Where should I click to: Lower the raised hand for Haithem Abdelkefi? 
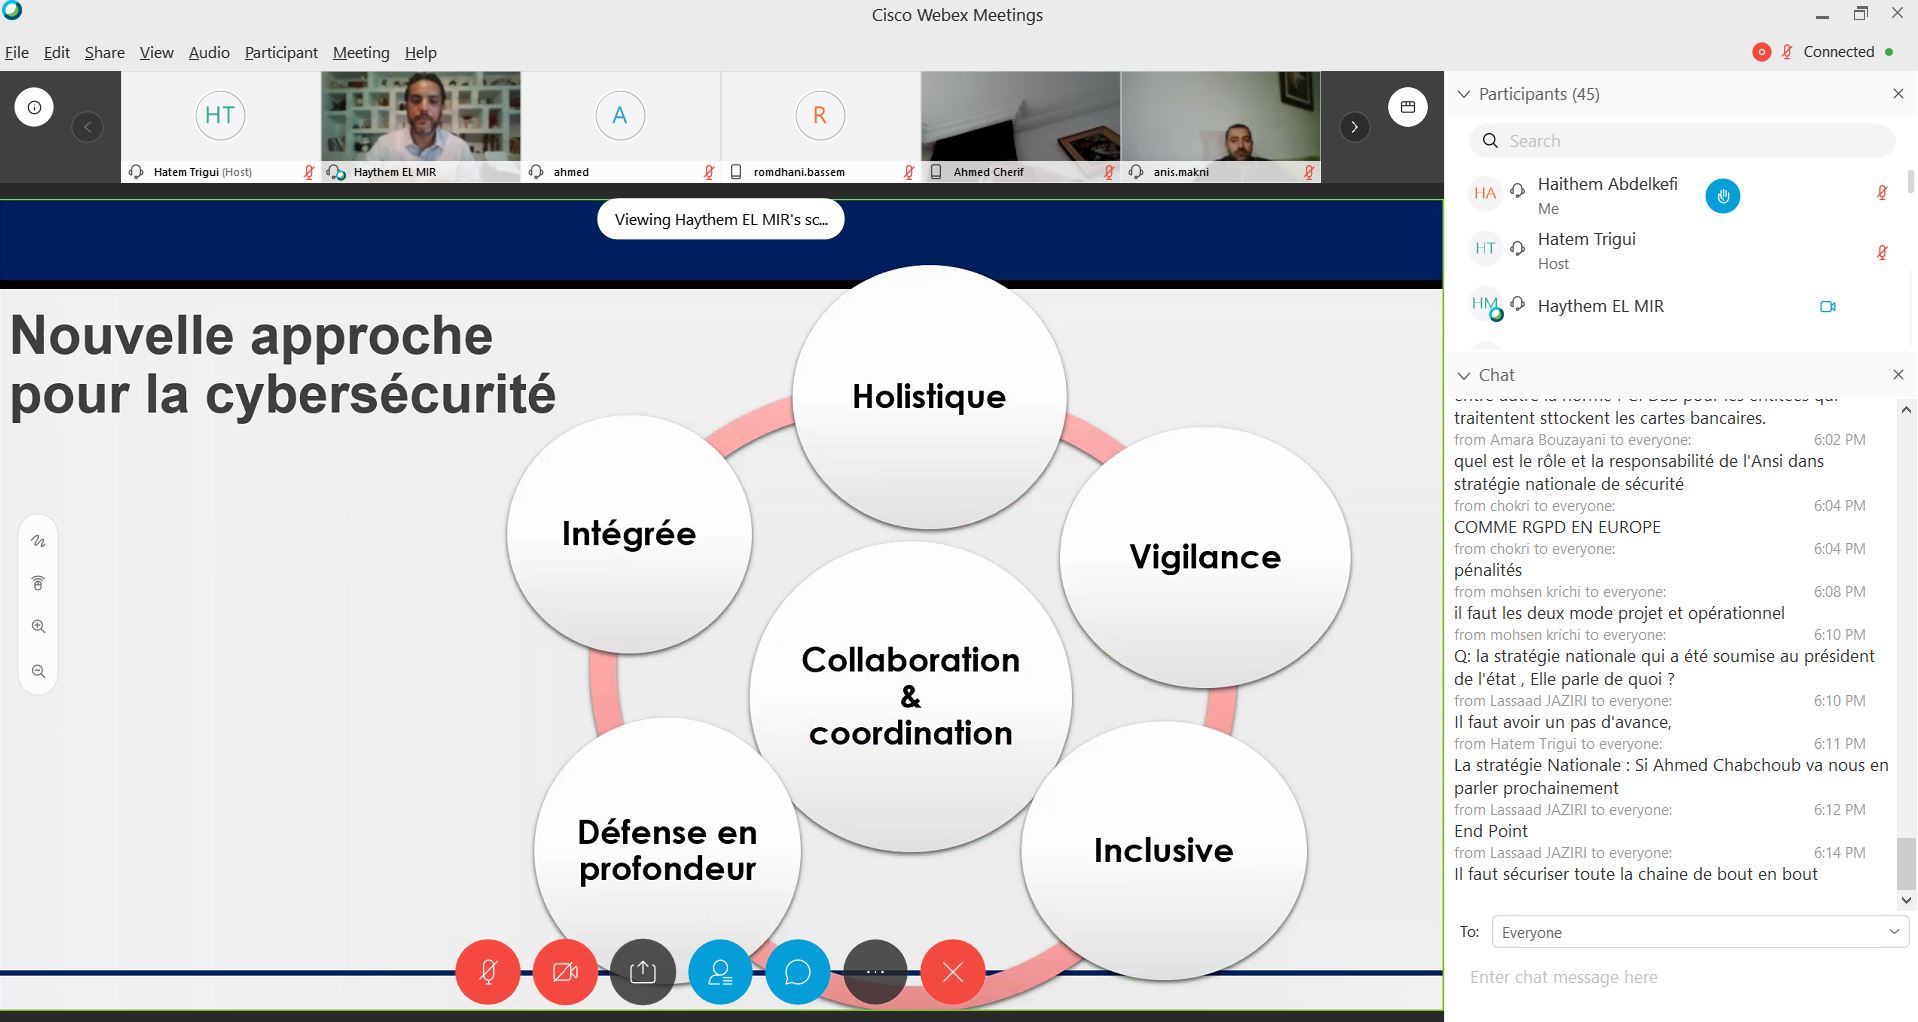[1722, 196]
